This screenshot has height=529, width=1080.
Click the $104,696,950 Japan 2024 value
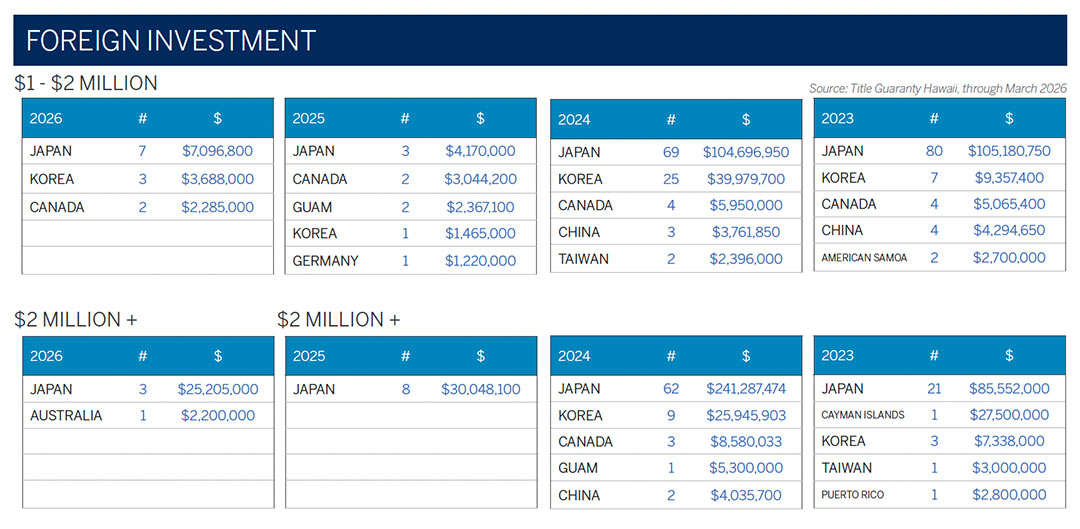(x=746, y=152)
